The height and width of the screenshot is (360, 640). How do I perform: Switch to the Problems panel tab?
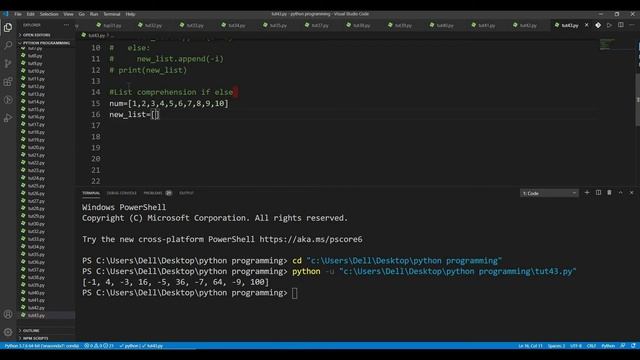pyautogui.click(x=157, y=193)
